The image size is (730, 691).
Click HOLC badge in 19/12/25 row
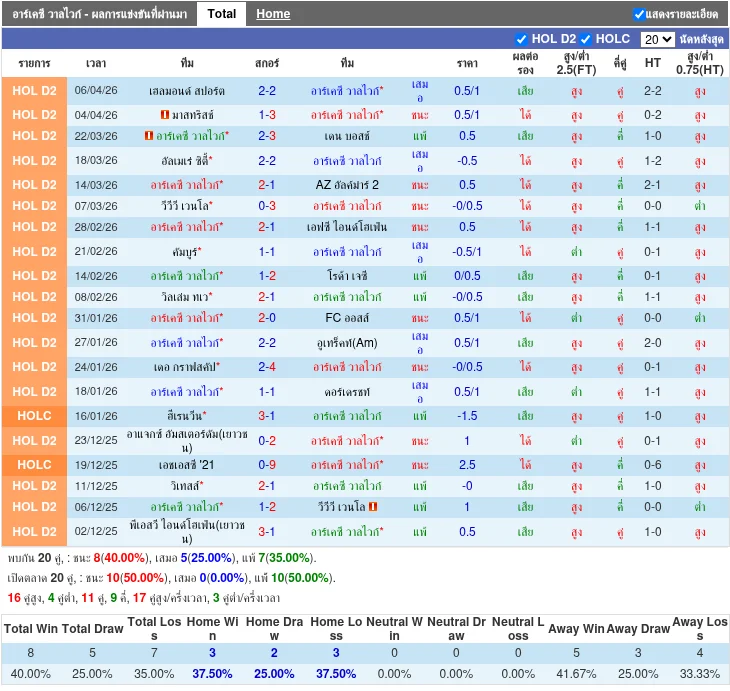[x=34, y=465]
